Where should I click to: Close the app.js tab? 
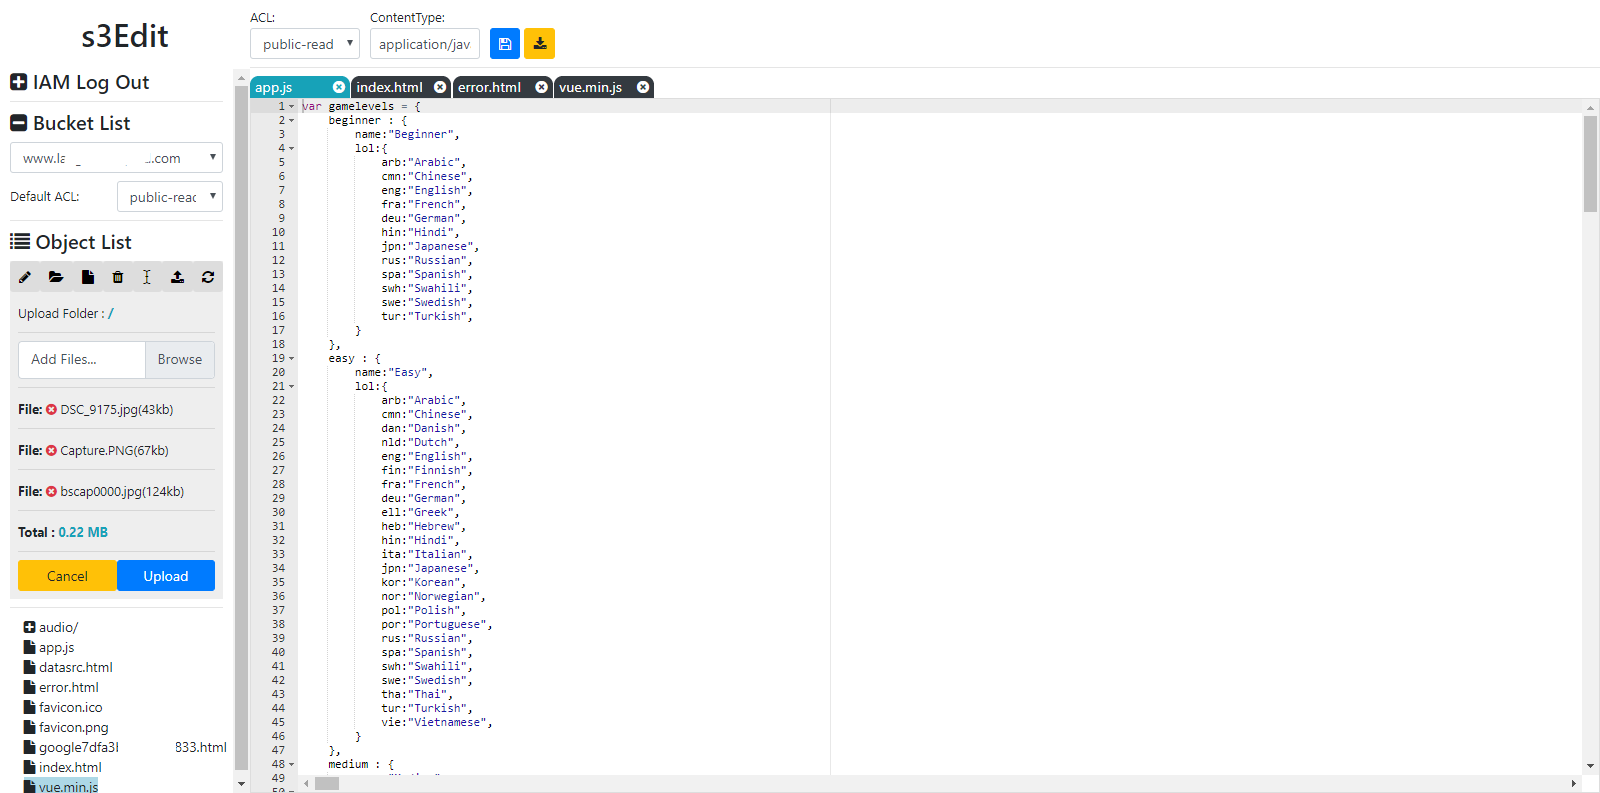339,87
